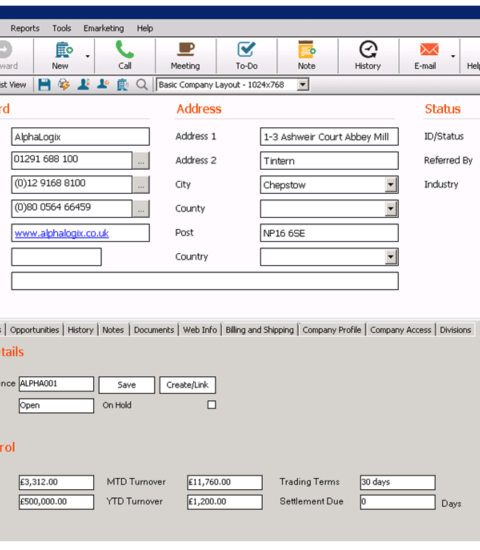
Task: Click the 01291 688 100 phone field
Action: pos(72,161)
